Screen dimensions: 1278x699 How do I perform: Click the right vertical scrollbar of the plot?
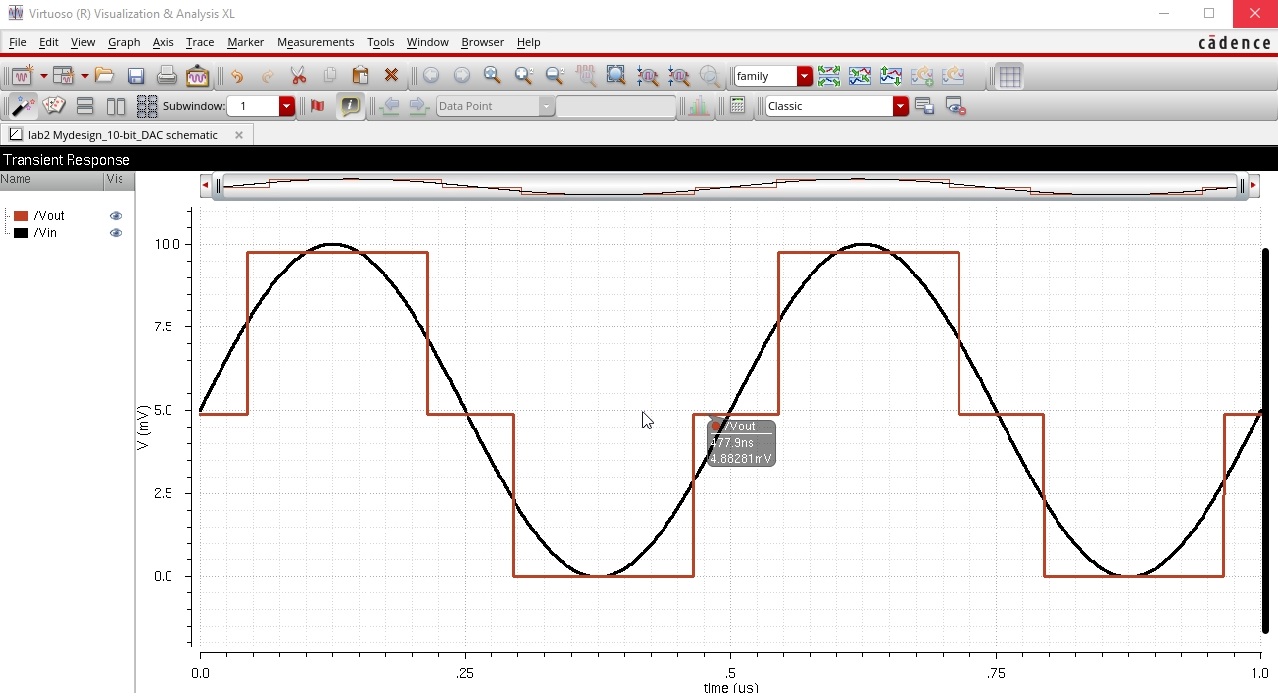tap(1266, 440)
